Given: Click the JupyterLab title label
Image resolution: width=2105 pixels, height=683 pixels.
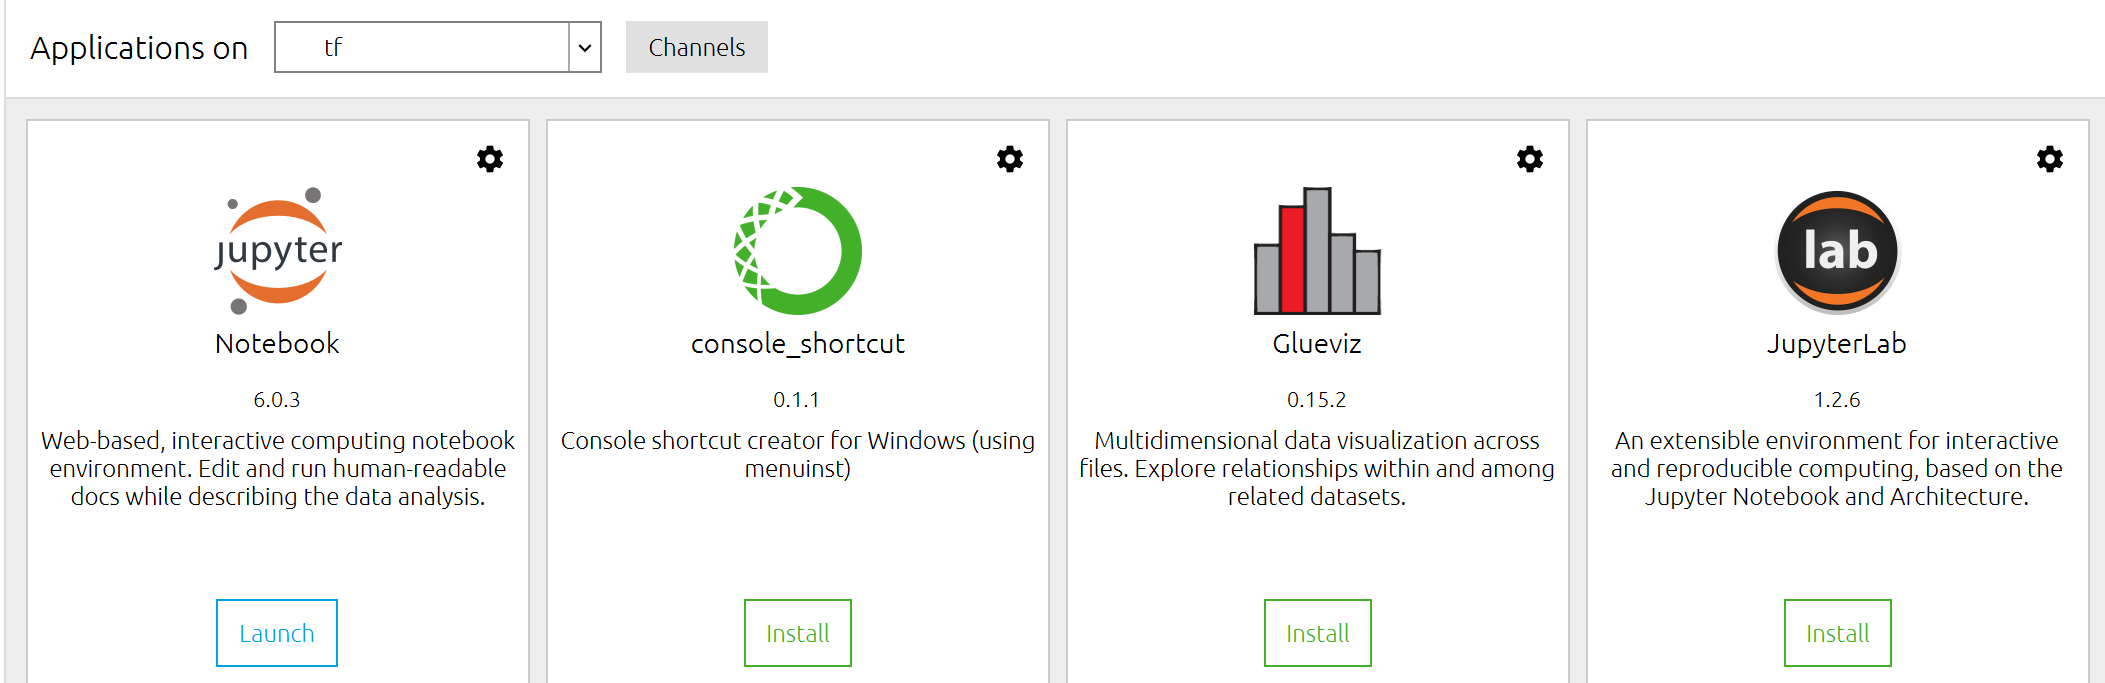Looking at the screenshot, I should click(x=1837, y=344).
